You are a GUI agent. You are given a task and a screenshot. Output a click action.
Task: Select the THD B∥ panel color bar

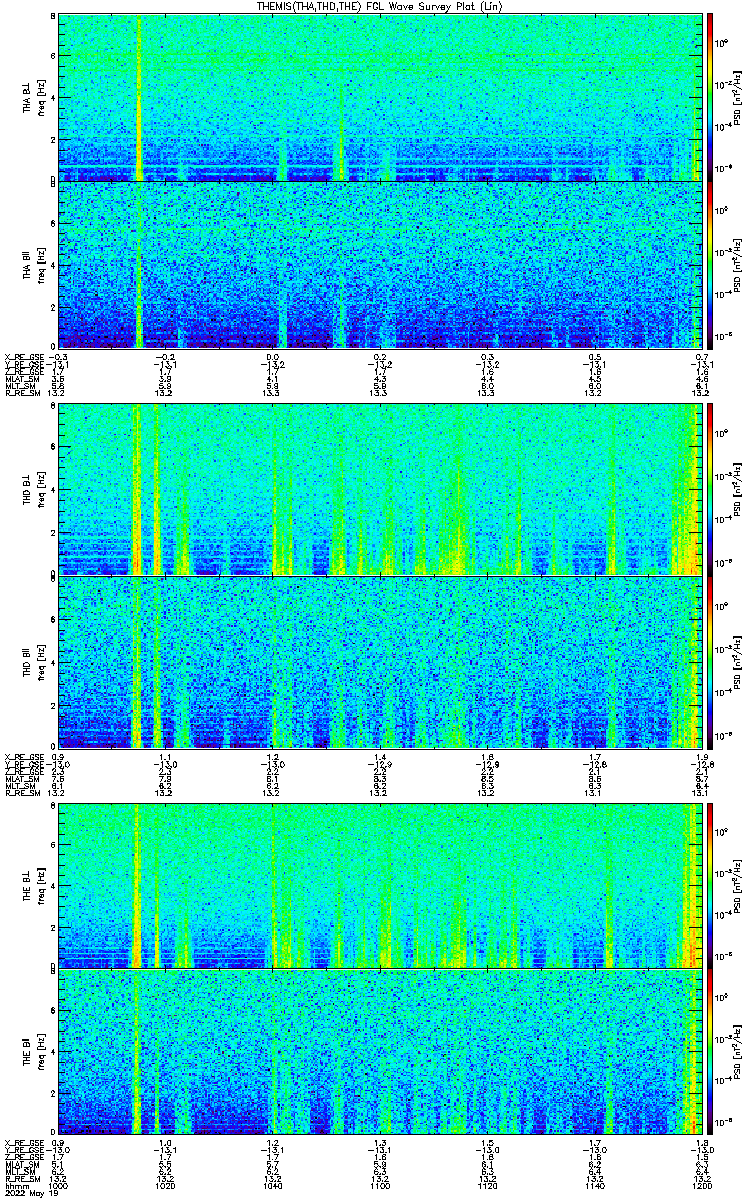[710, 662]
